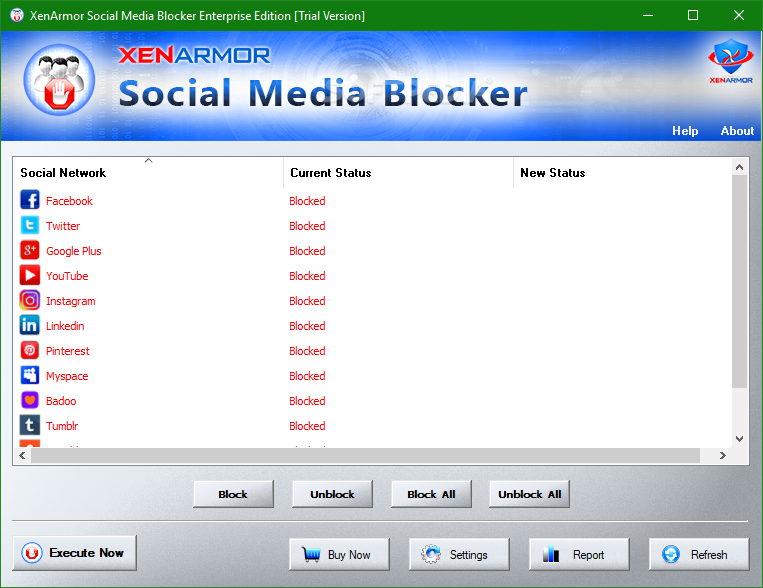Screen dimensions: 763x588
Task: Click the Unblock button
Action: click(332, 494)
